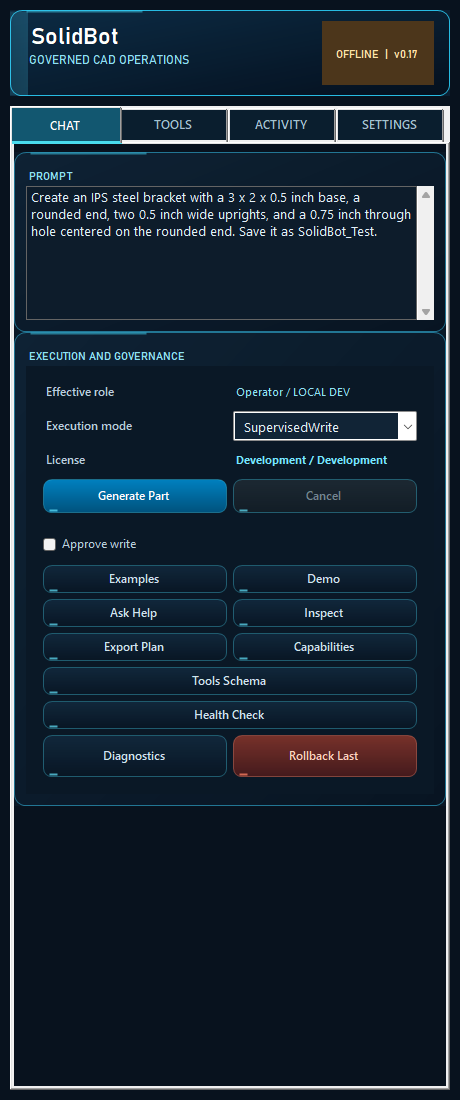Open the SETTINGS tab

pyautogui.click(x=389, y=125)
